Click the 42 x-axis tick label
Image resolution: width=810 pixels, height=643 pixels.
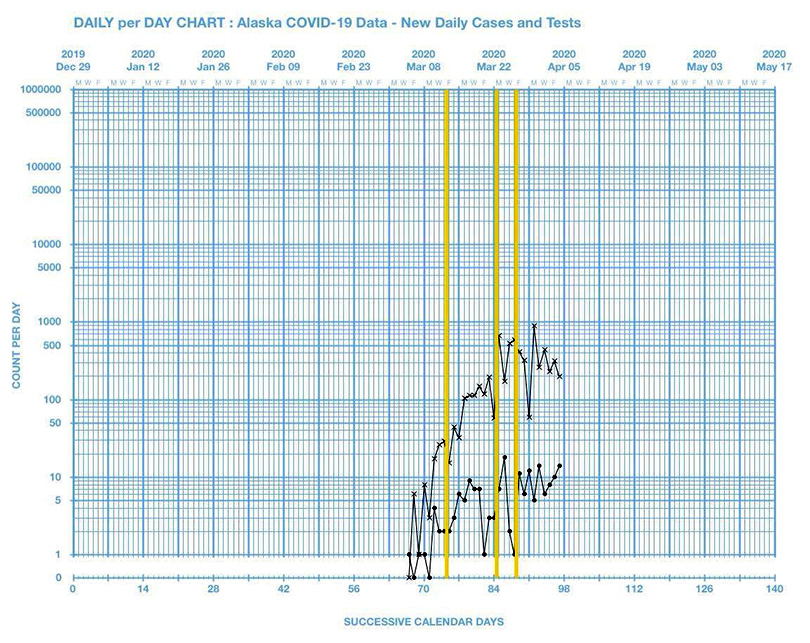click(x=283, y=590)
